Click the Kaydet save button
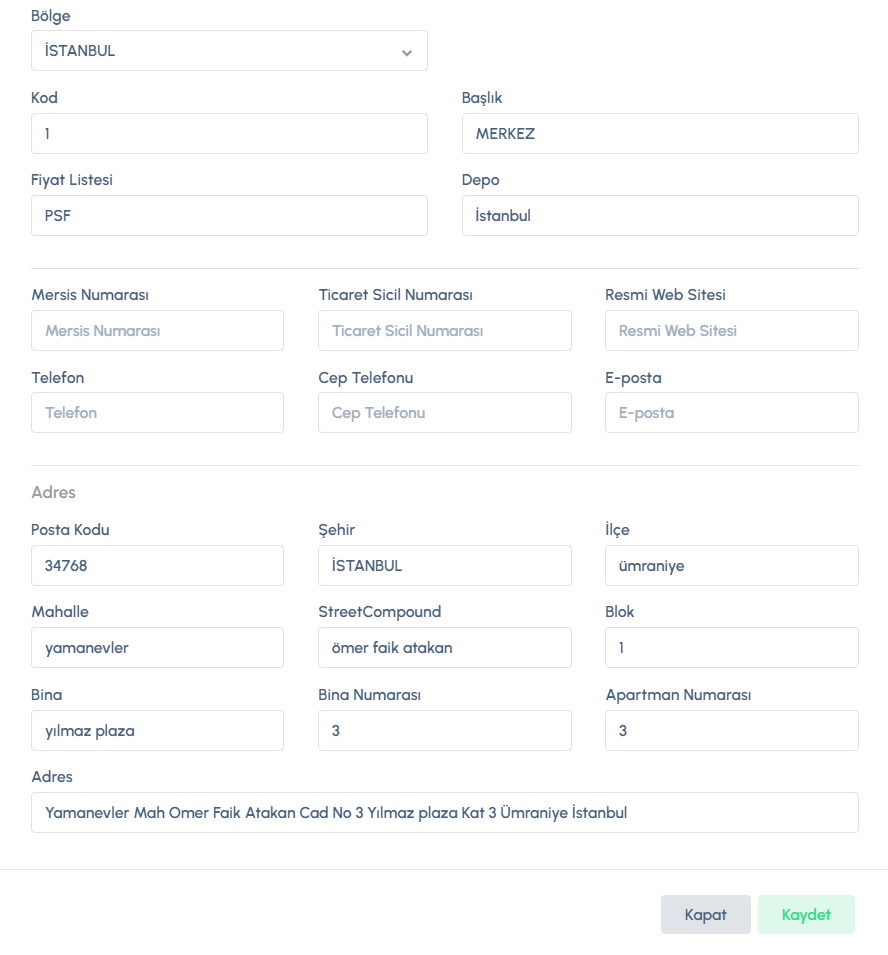Image resolution: width=888 pixels, height=955 pixels. (806, 915)
